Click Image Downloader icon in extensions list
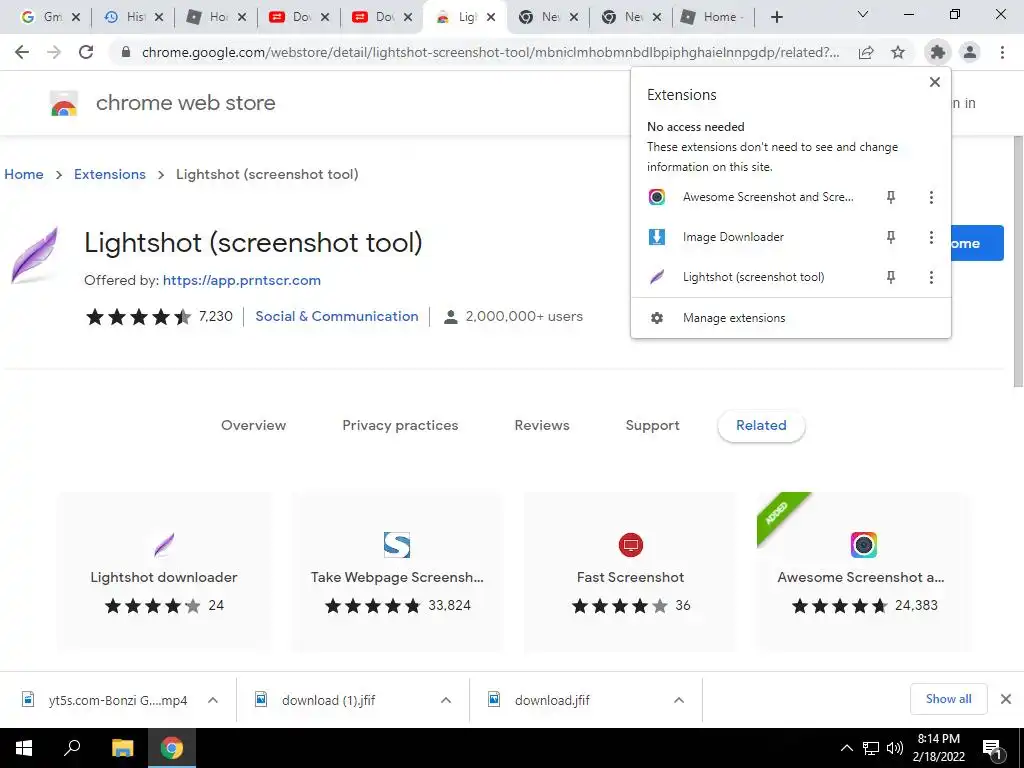This screenshot has height=768, width=1024. coord(656,237)
